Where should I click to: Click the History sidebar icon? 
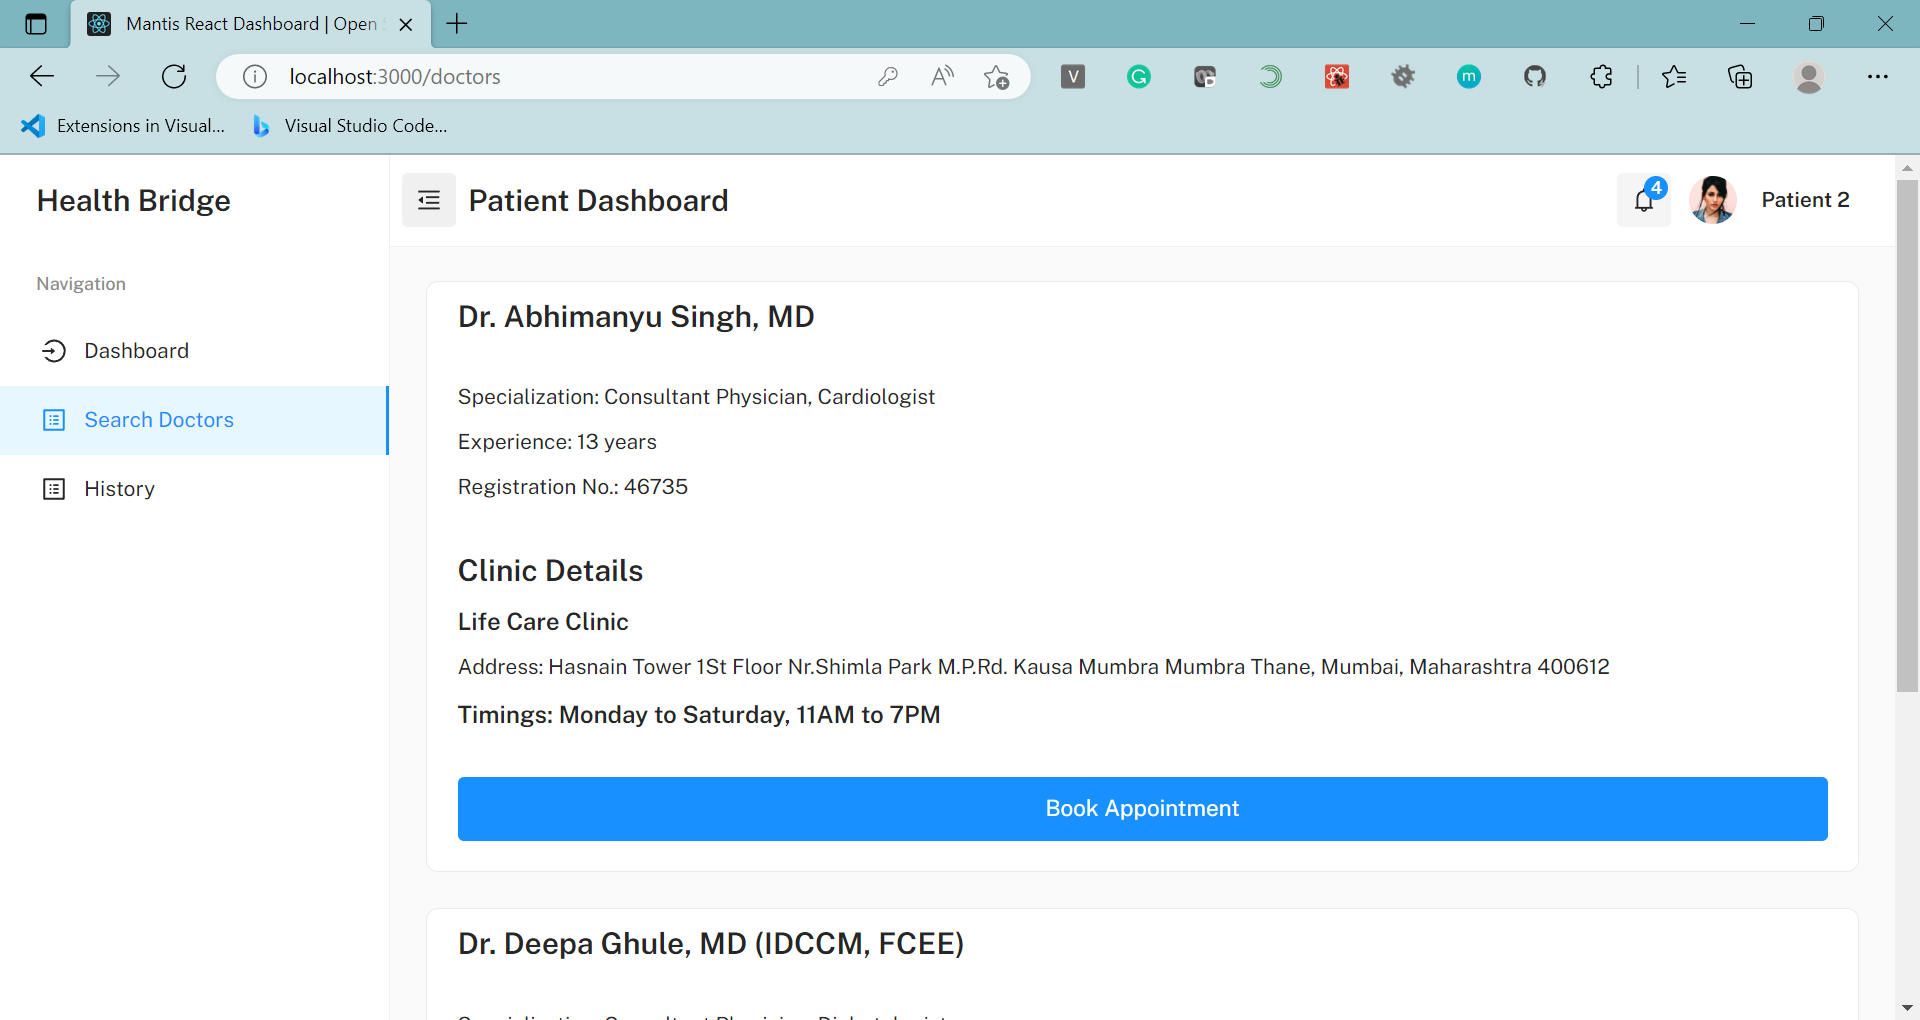pos(54,488)
